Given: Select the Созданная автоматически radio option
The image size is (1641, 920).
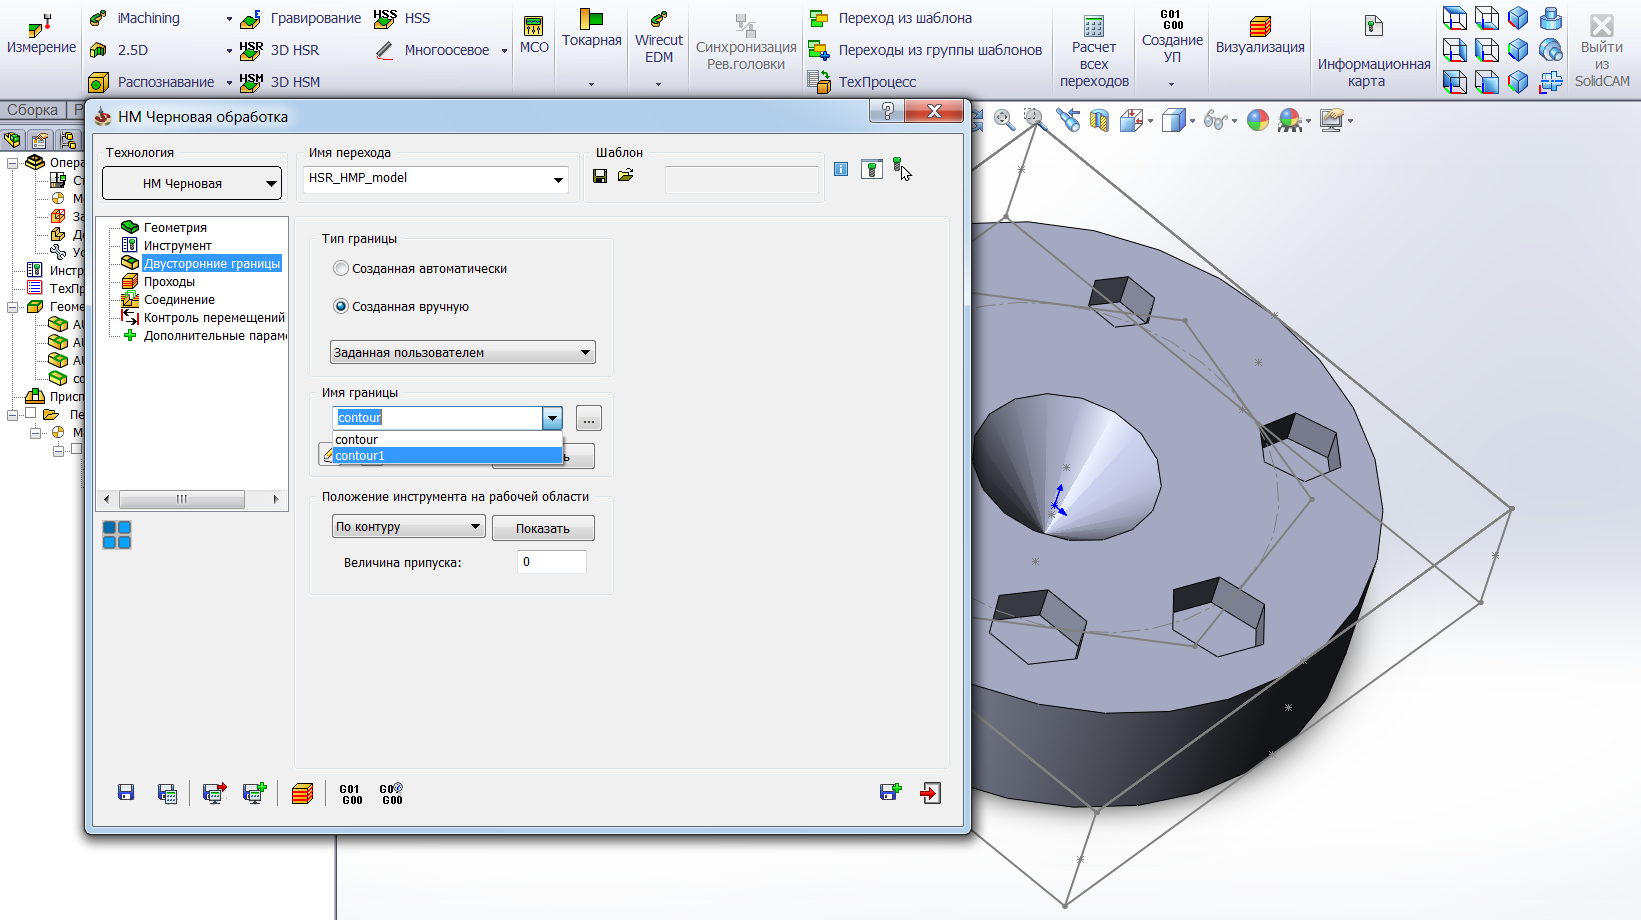Looking at the screenshot, I should 341,268.
